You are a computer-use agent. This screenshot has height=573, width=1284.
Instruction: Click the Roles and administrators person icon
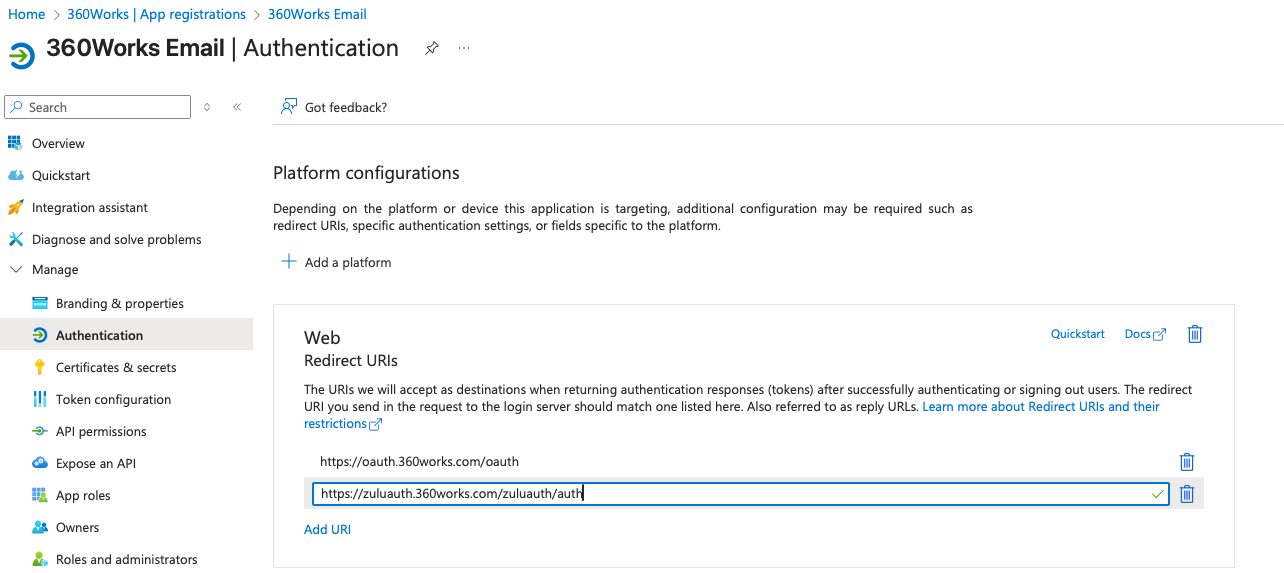coord(40,559)
